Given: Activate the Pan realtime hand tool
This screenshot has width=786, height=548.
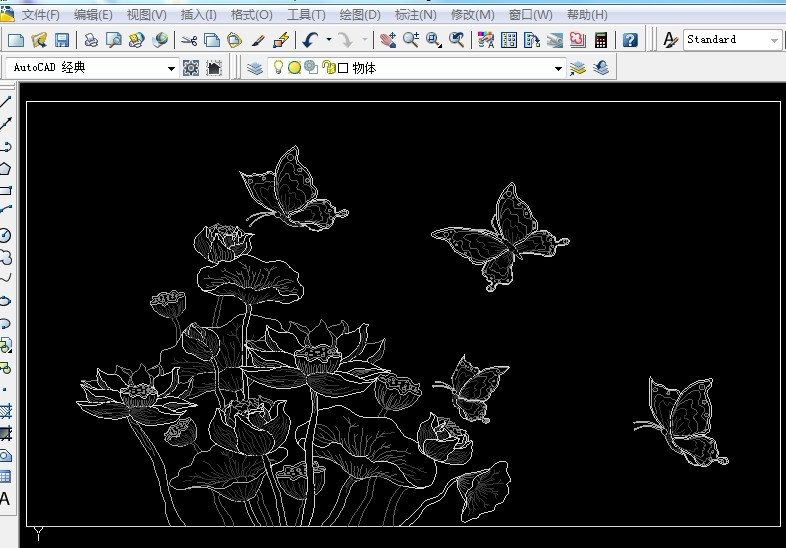Looking at the screenshot, I should click(387, 40).
